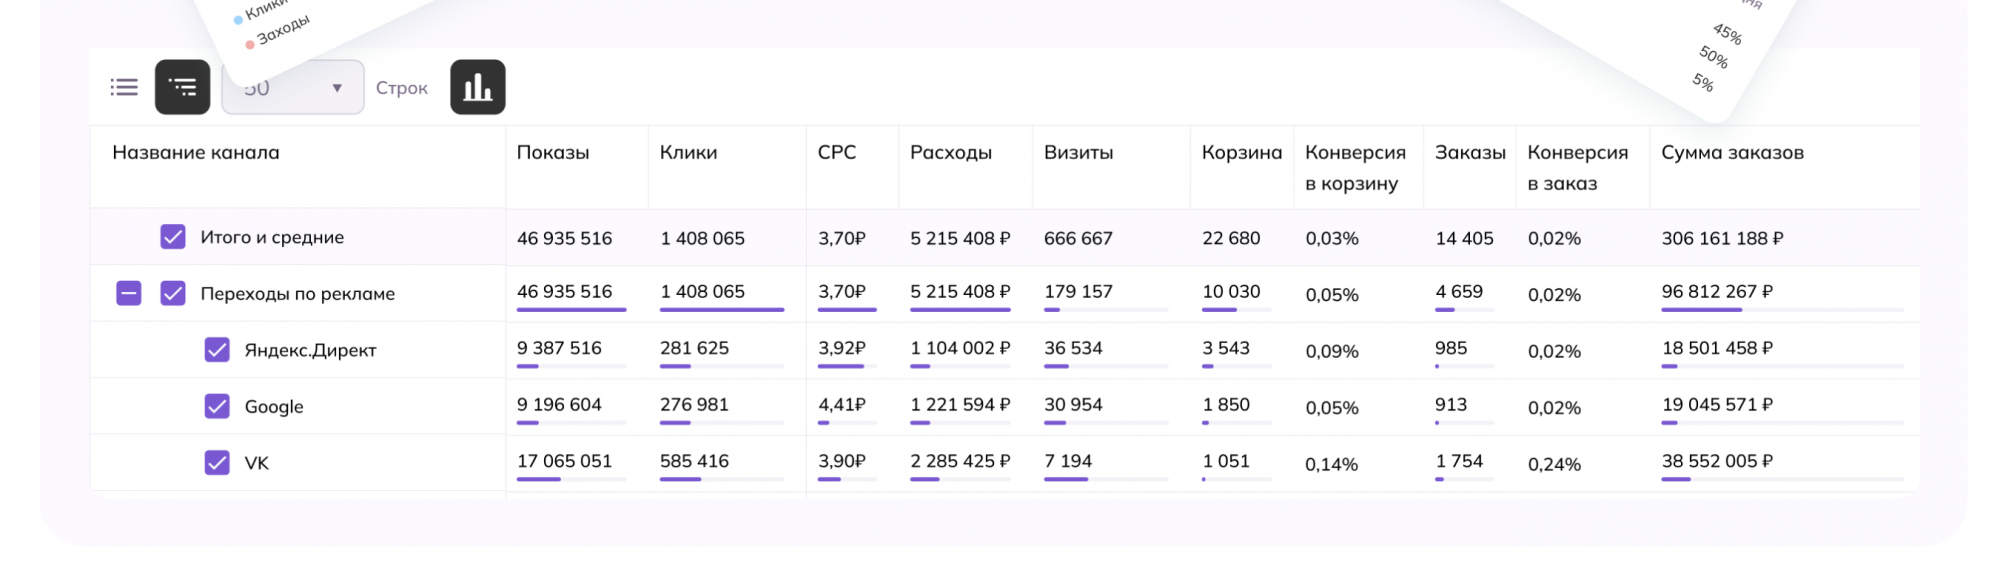This screenshot has height=573, width=2000.
Task: Click the Визиты column header
Action: pos(1078,153)
